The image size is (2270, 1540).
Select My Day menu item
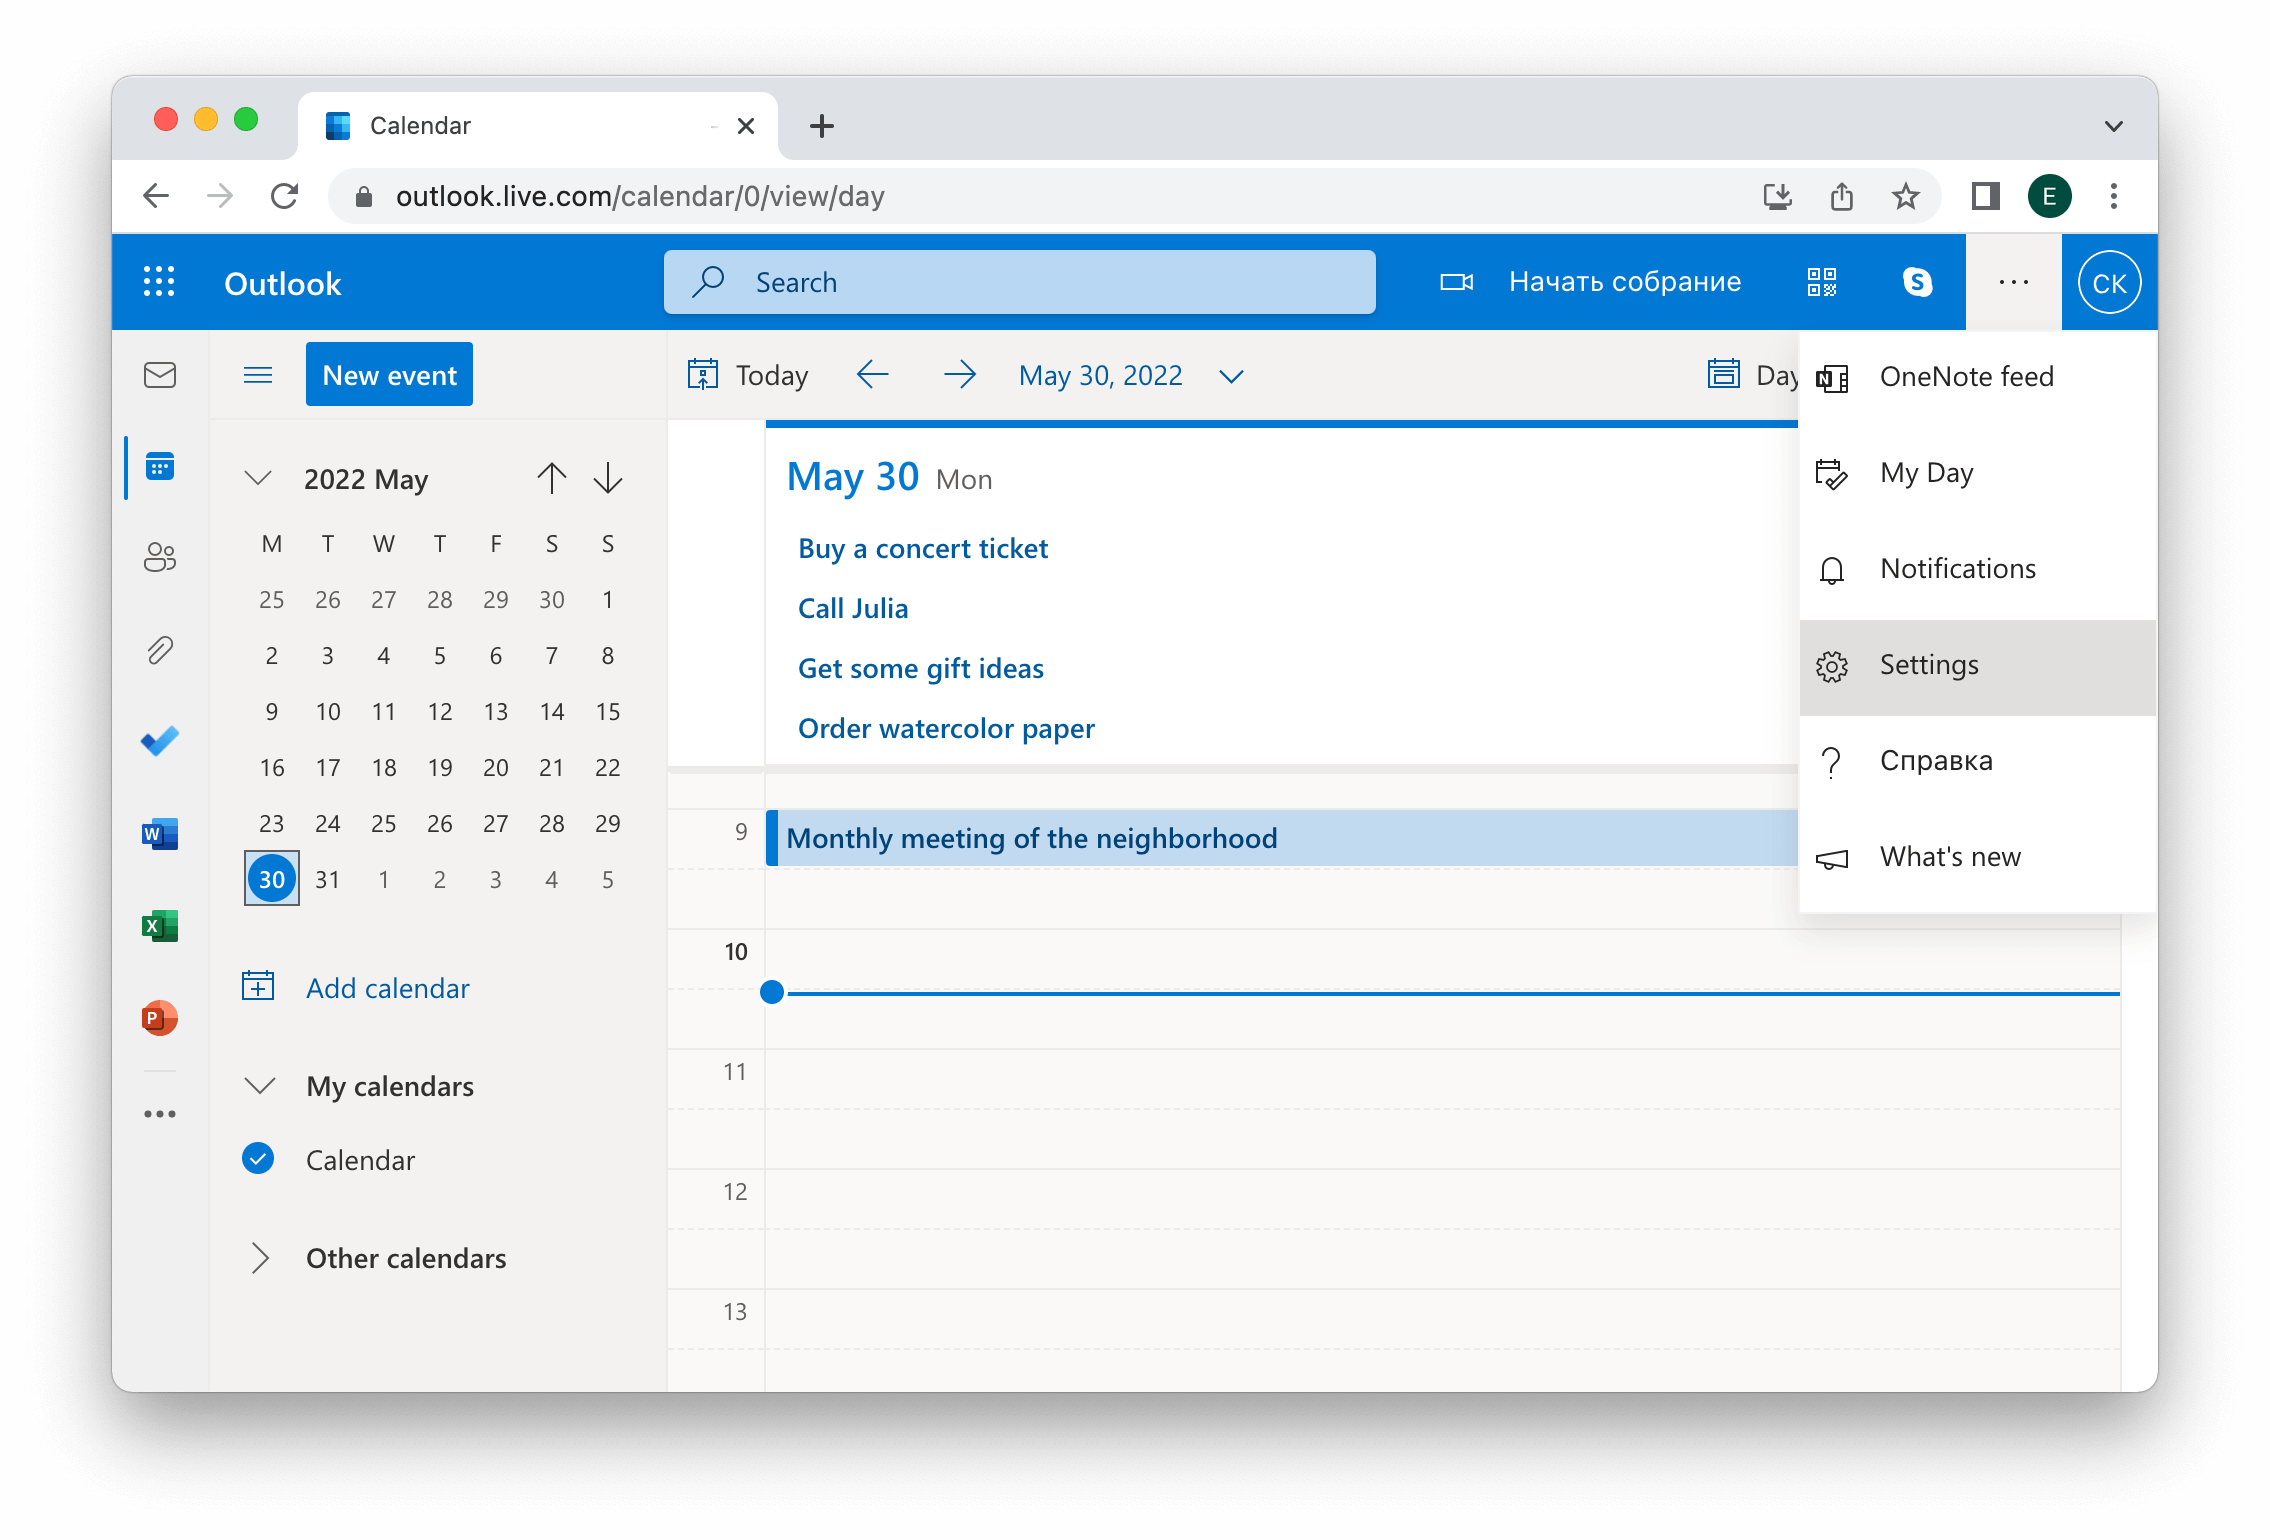[1978, 472]
